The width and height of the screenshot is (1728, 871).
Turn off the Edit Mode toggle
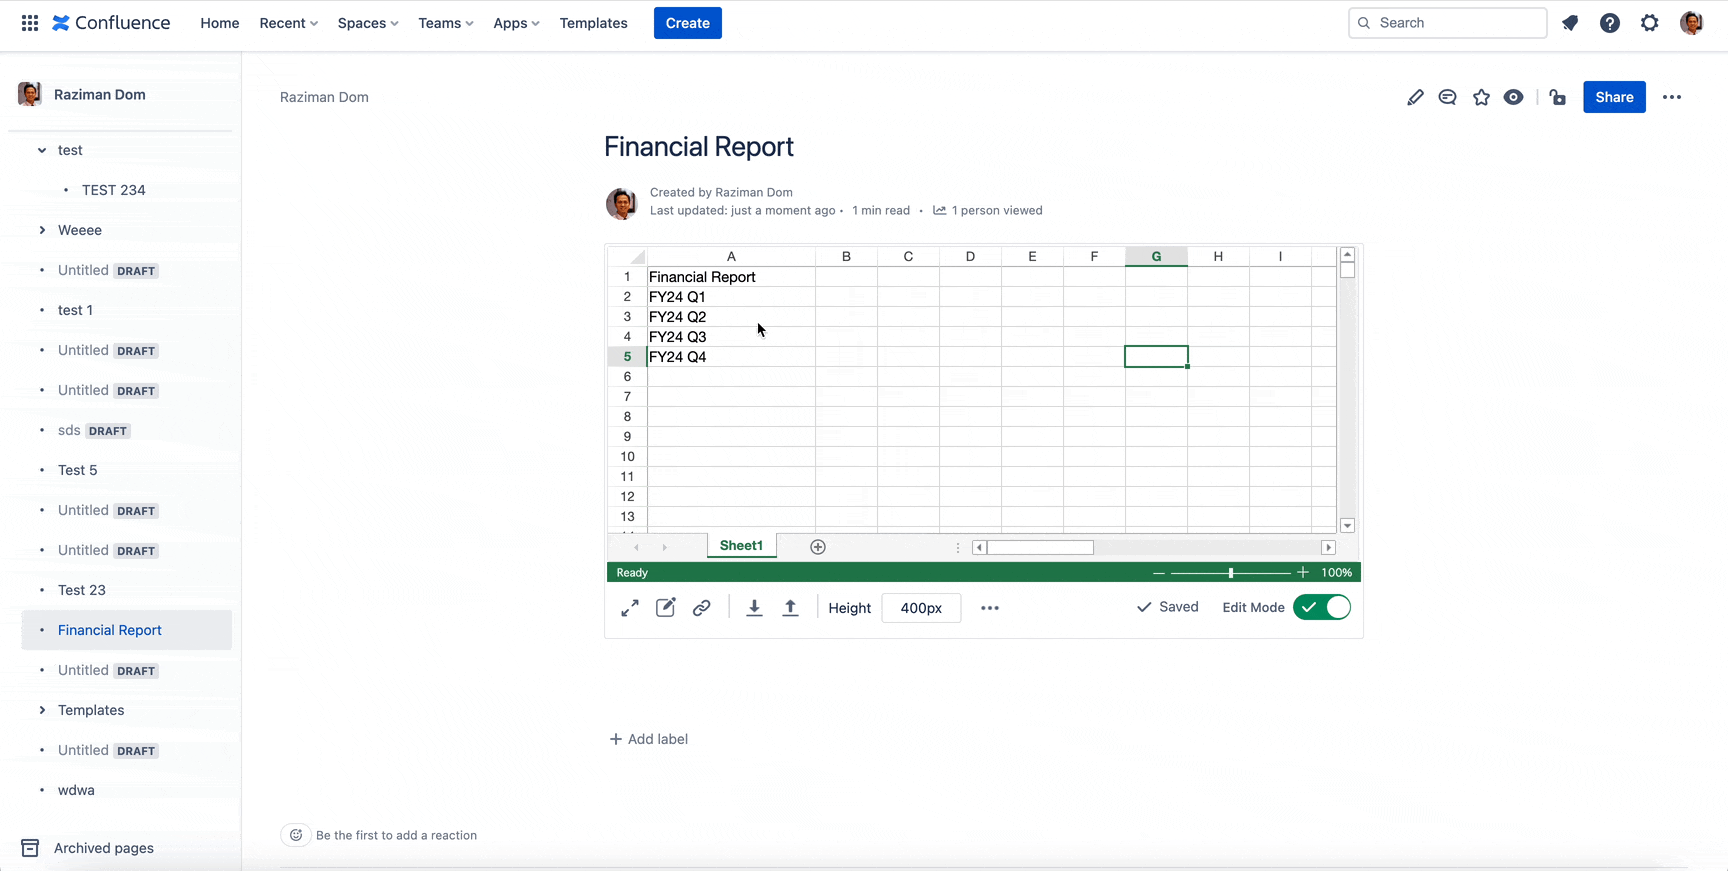pos(1321,608)
